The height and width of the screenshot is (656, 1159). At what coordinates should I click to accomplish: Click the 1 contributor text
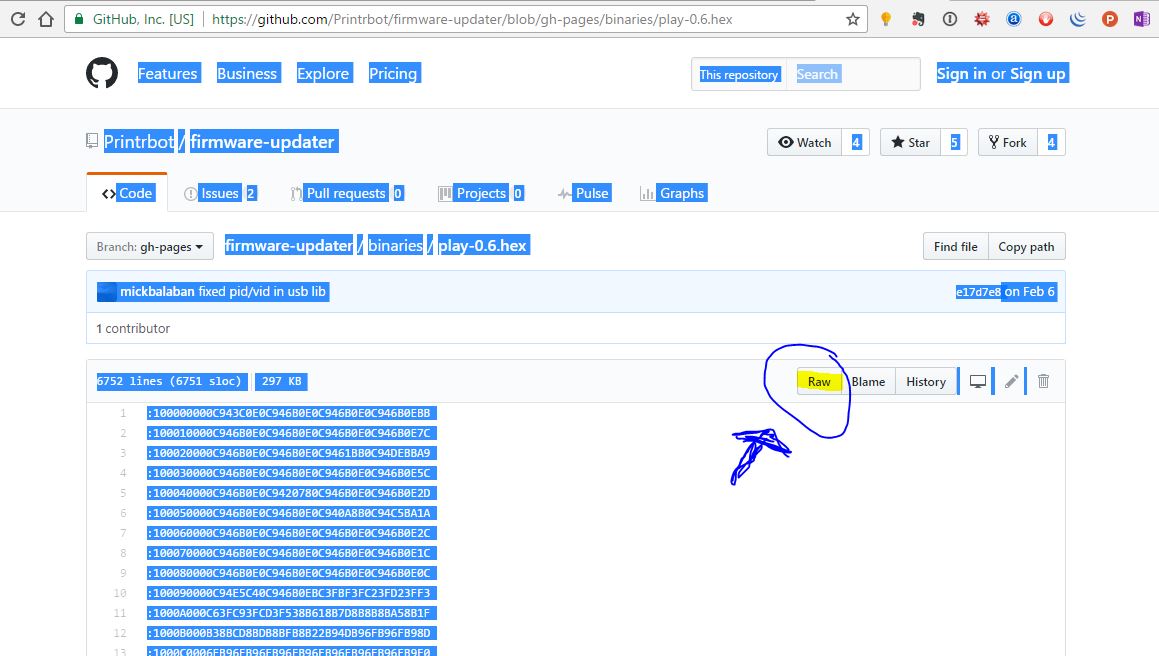133,328
